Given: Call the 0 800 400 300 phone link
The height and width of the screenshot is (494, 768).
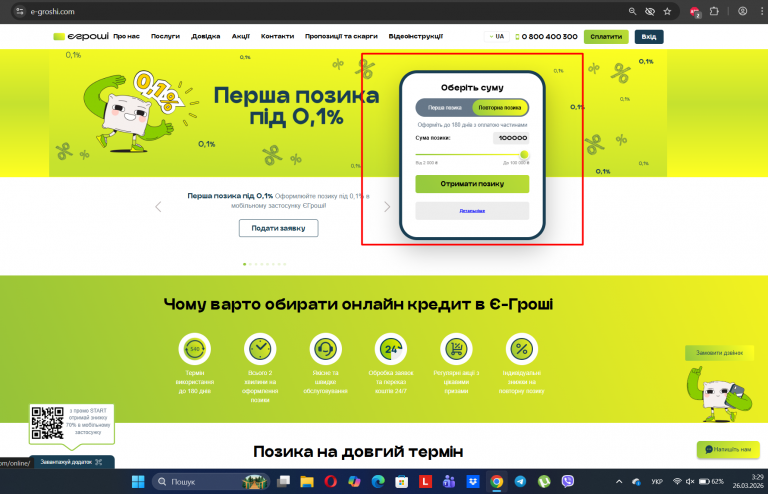Looking at the screenshot, I should (x=547, y=37).
